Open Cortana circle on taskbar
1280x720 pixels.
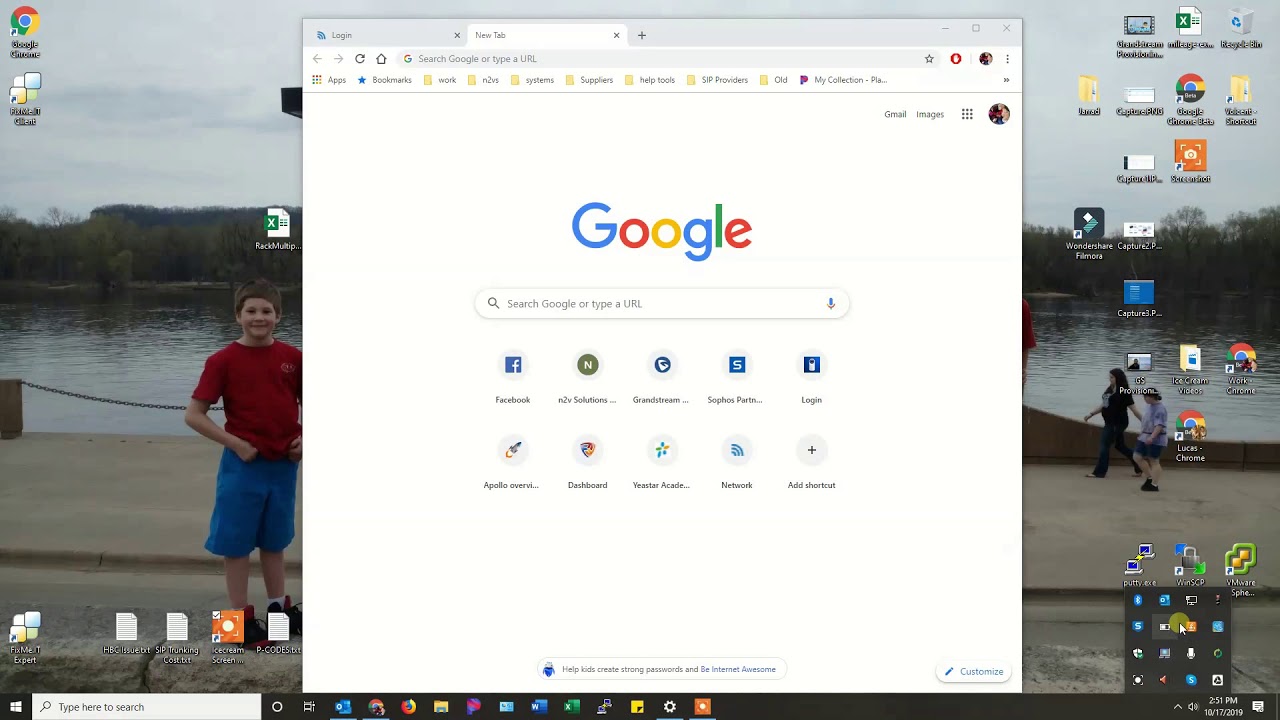(277, 707)
